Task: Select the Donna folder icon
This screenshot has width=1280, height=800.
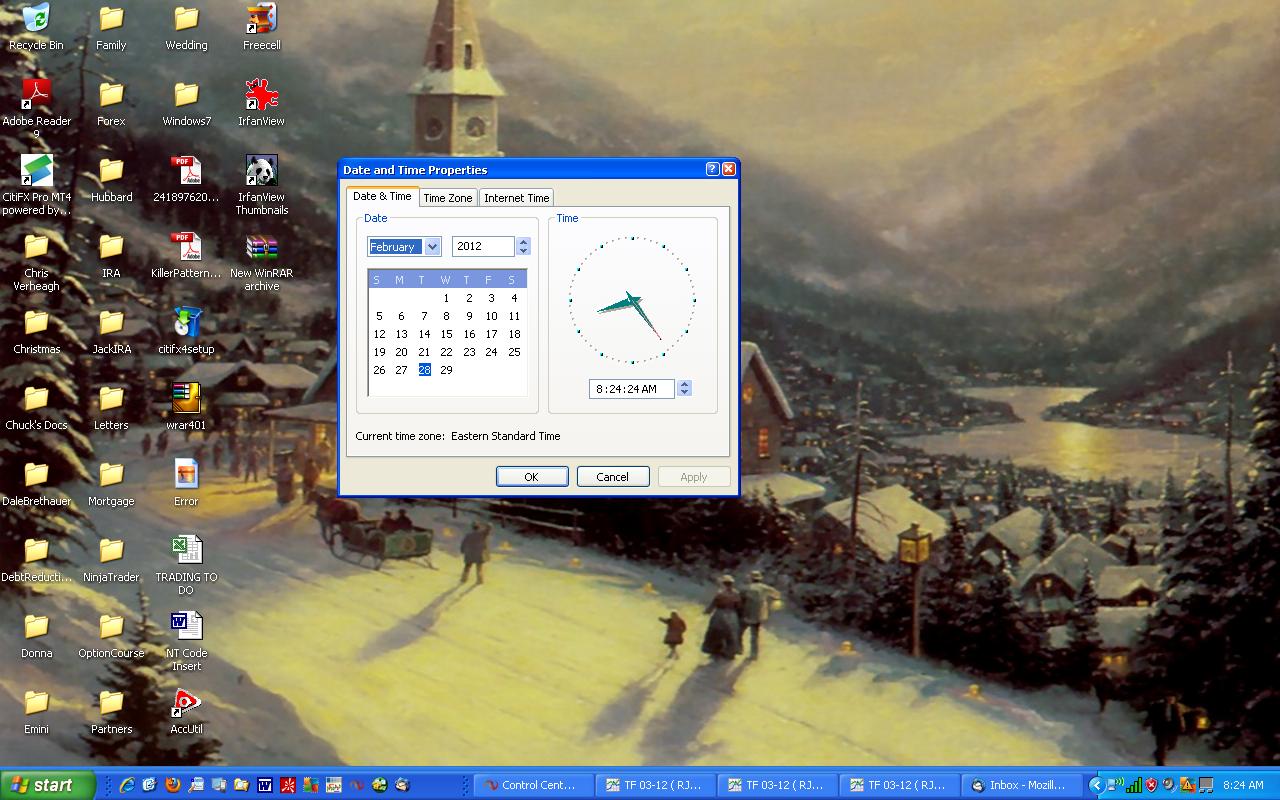Action: (x=36, y=635)
